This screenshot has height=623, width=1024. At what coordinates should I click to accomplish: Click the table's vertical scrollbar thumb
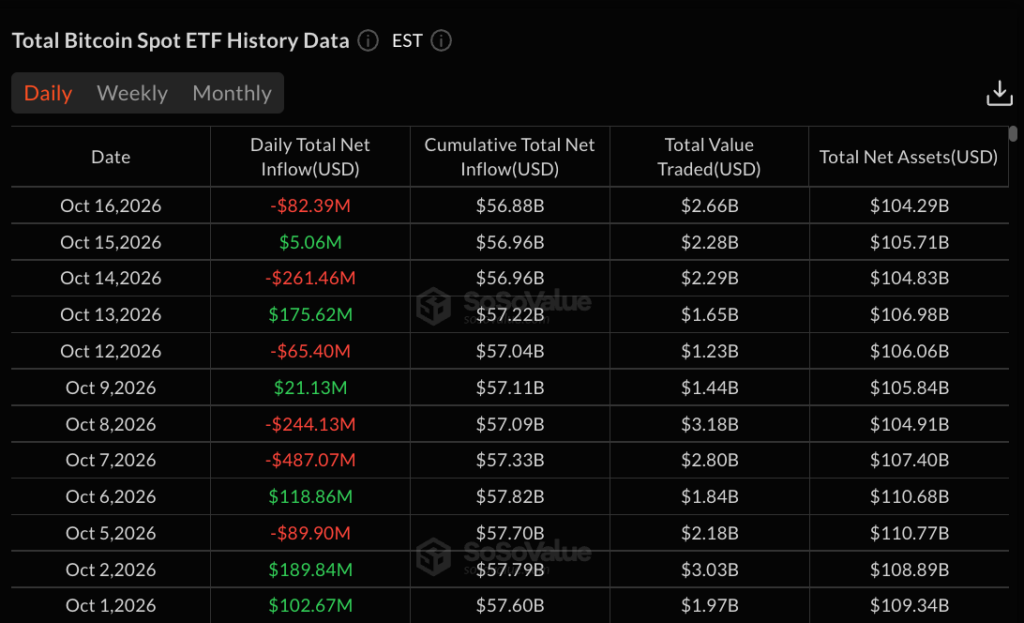point(1013,134)
